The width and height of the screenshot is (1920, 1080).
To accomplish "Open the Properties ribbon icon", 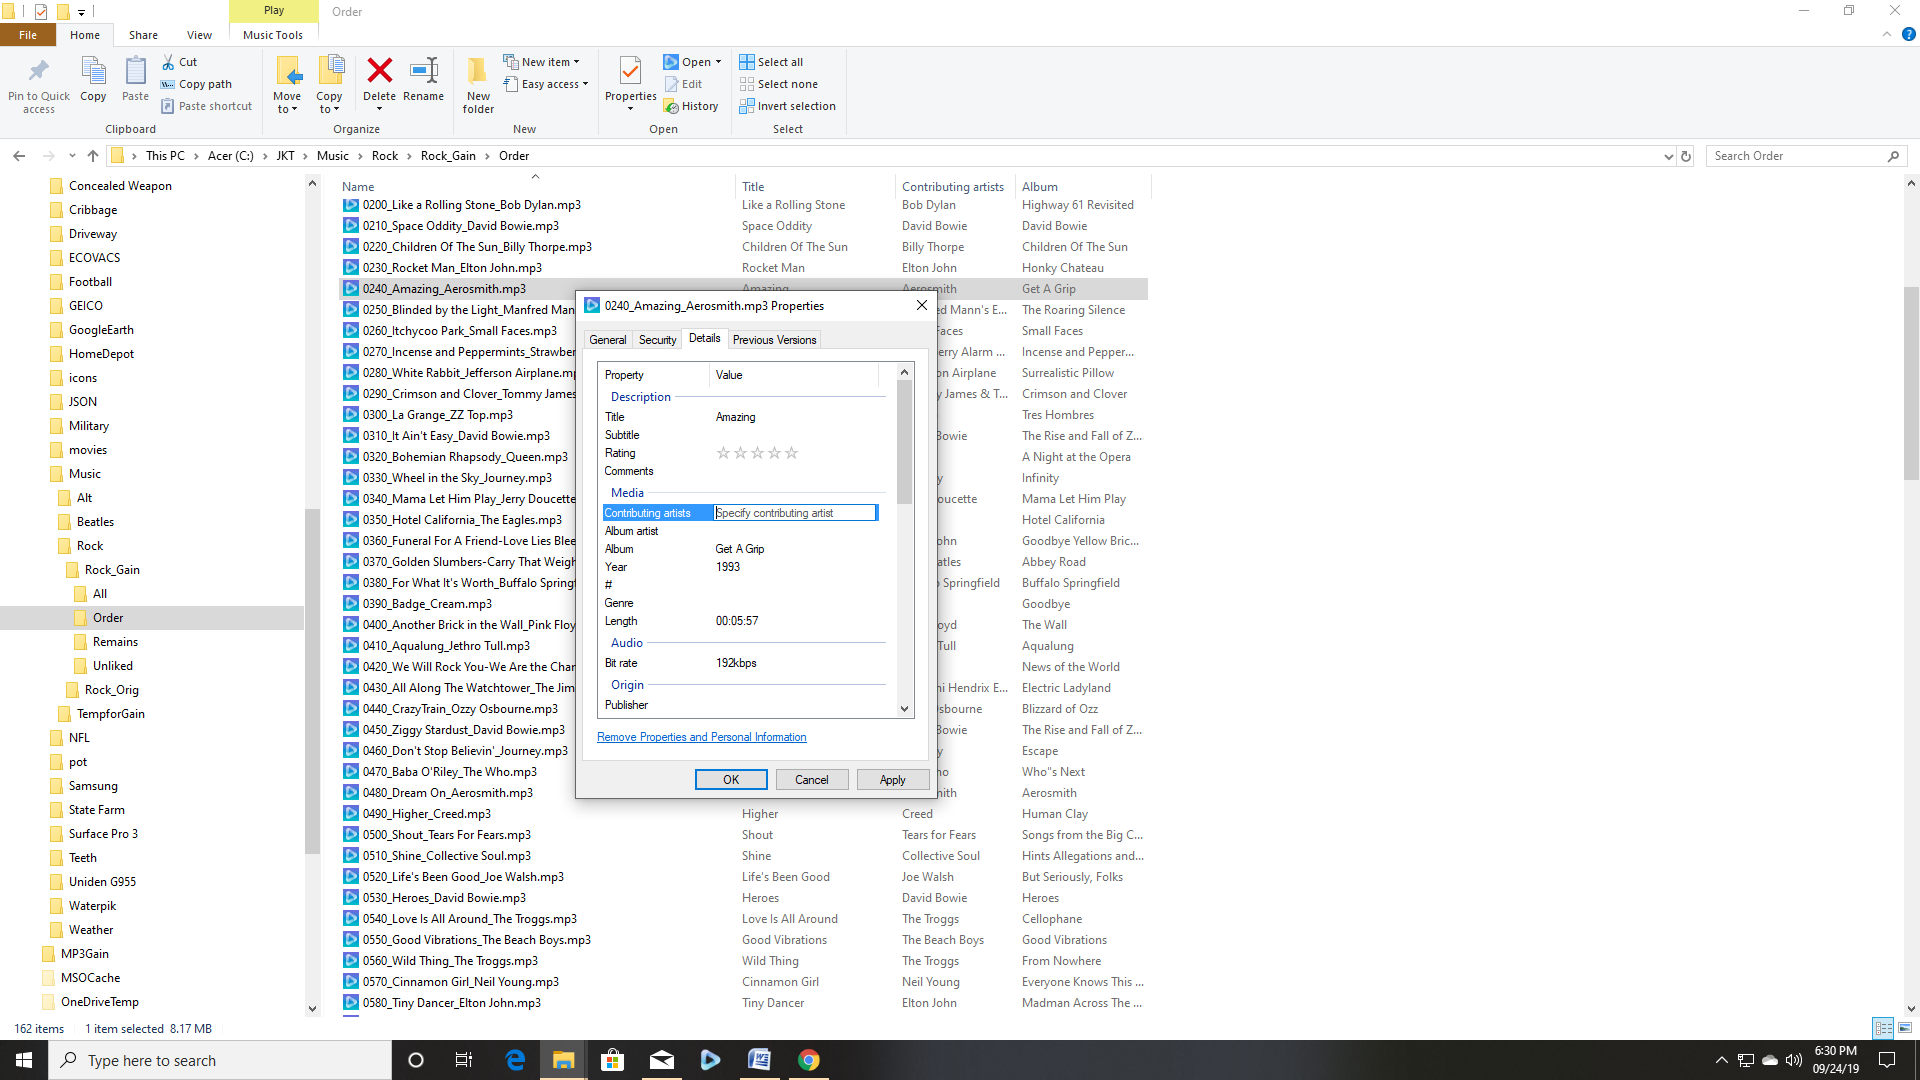I will (630, 73).
